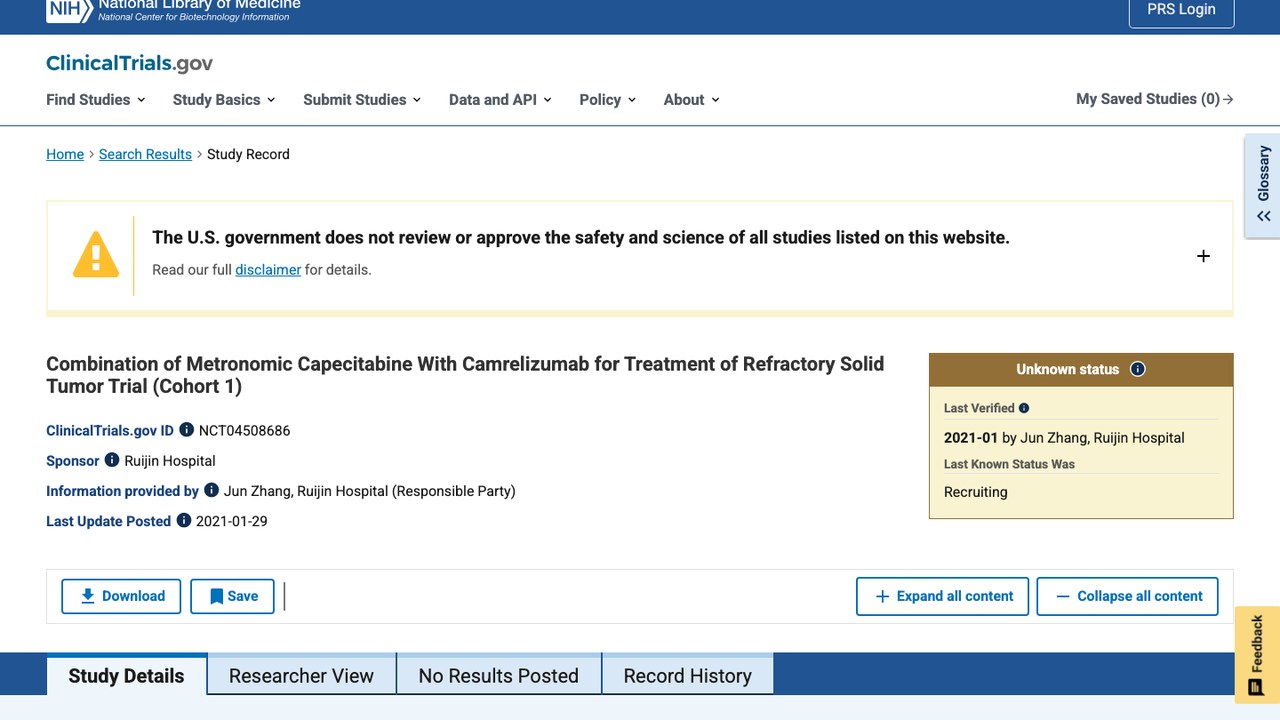The image size is (1280, 720).
Task: Click Collapse all content button
Action: tap(1127, 596)
